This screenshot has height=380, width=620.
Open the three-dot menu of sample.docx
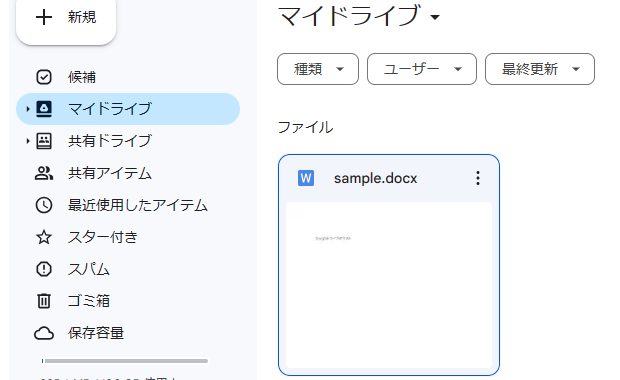click(x=478, y=178)
